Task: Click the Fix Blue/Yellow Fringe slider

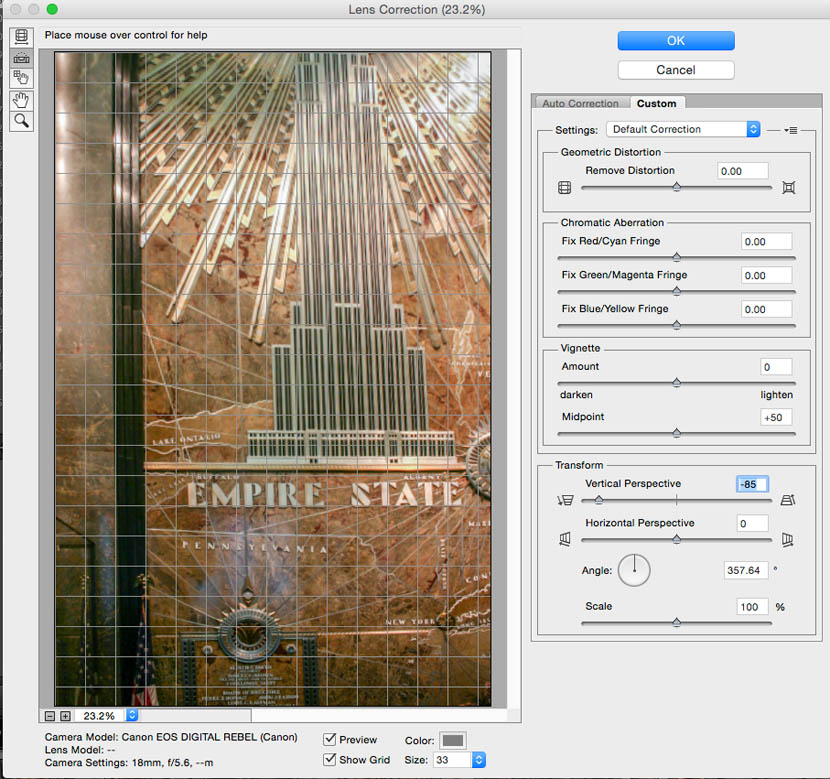Action: coord(676,325)
